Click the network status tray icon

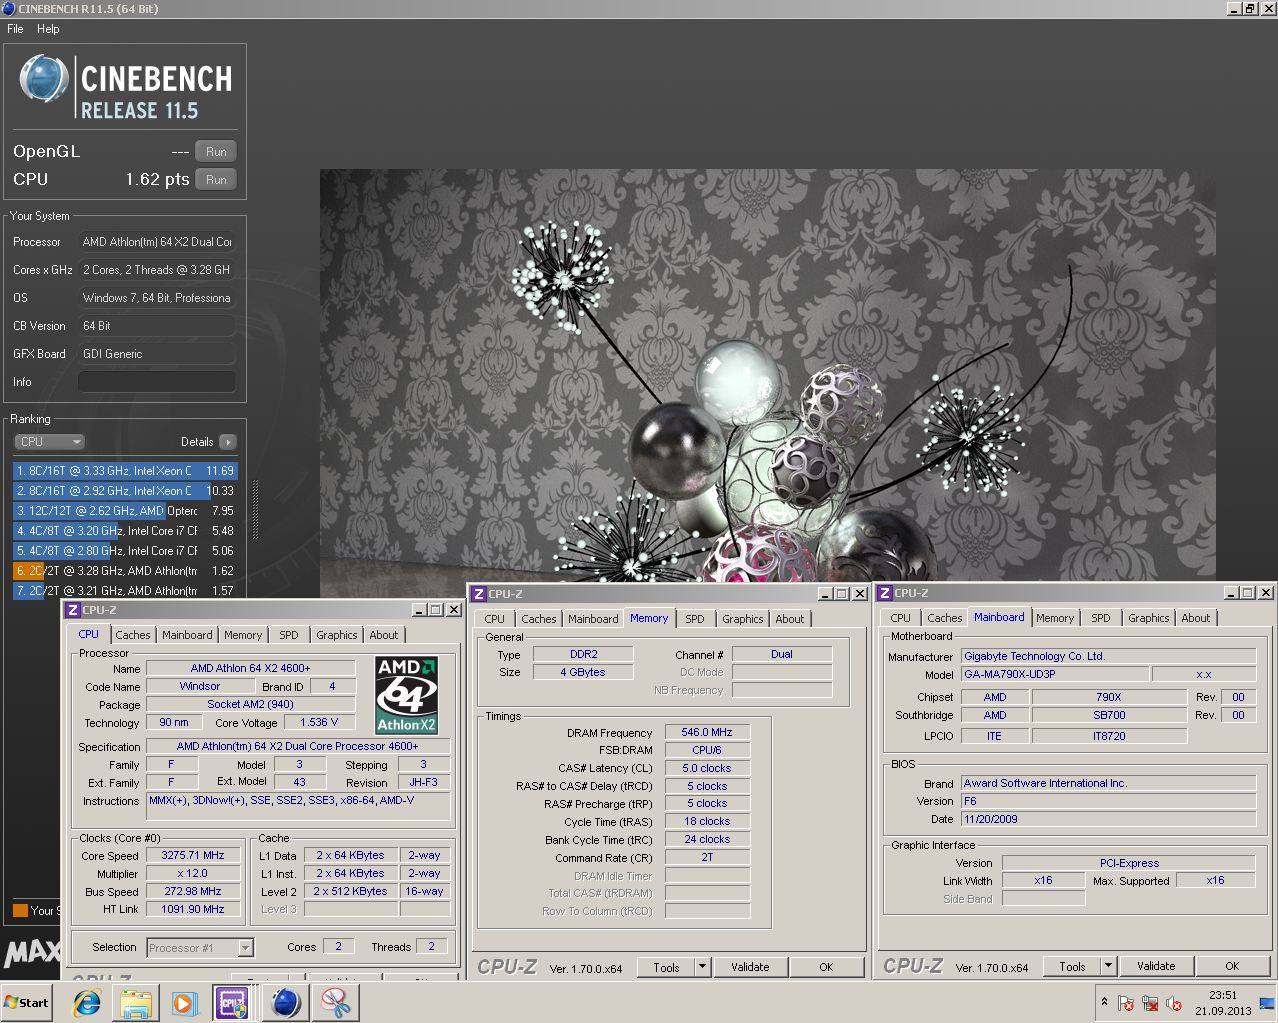[1150, 1003]
